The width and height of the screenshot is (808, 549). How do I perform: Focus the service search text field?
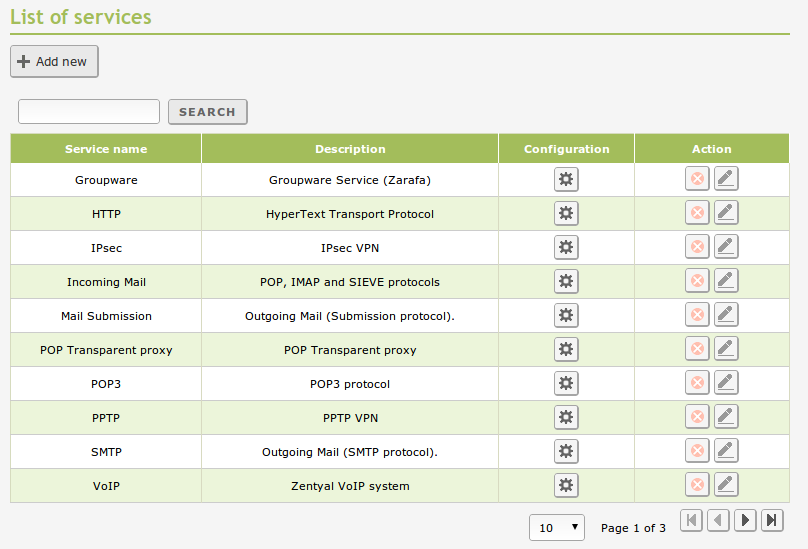pyautogui.click(x=89, y=112)
